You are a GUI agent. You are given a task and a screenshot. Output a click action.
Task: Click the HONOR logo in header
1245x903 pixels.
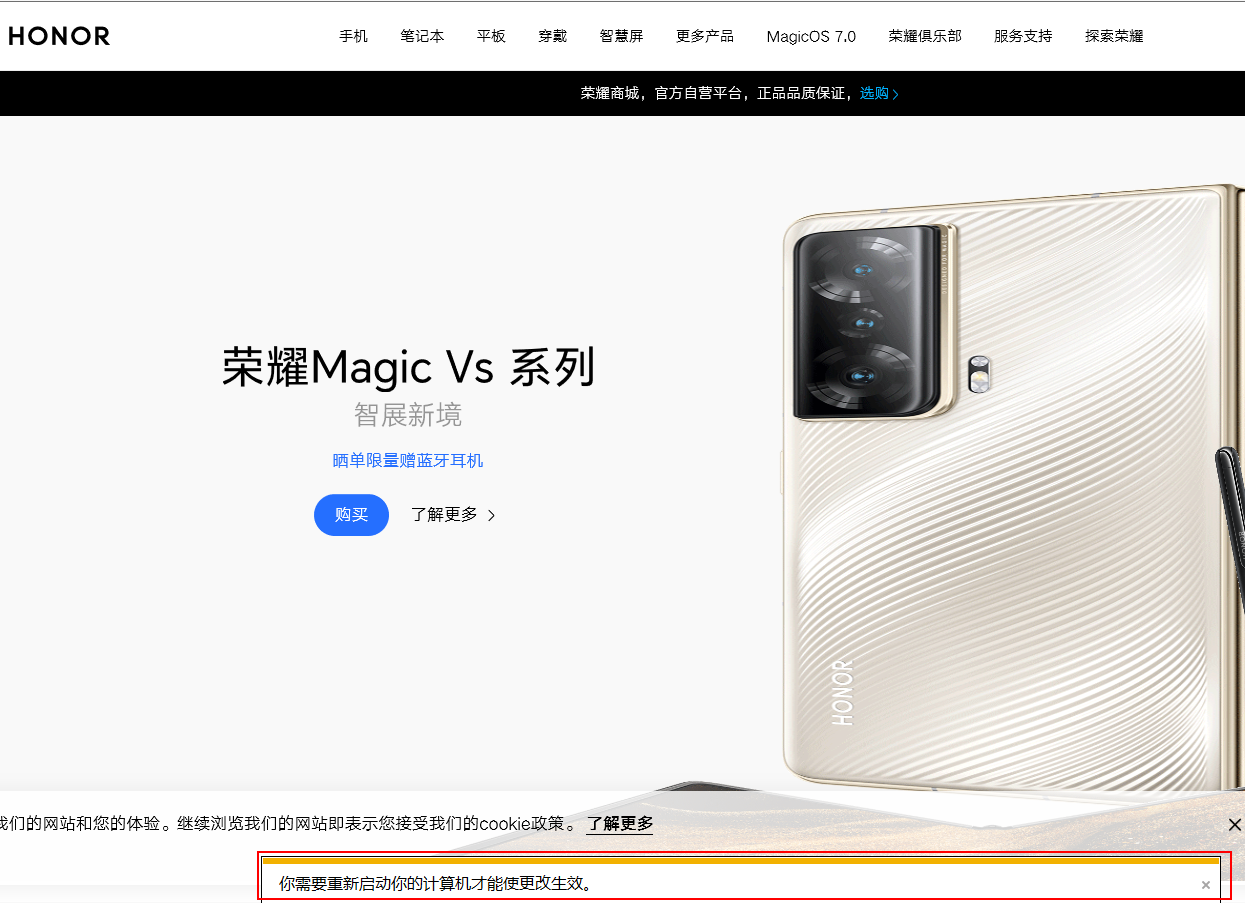coord(59,36)
